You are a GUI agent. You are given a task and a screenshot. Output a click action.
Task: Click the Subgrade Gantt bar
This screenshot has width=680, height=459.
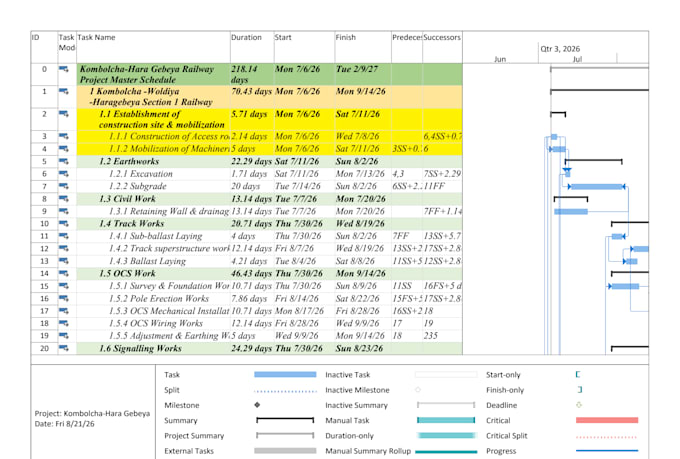(598, 187)
